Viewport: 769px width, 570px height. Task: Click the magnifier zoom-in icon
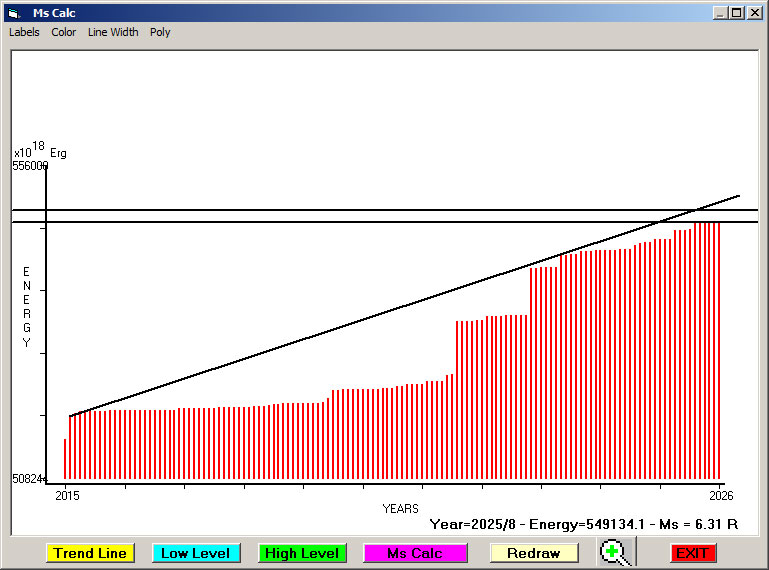coord(616,552)
